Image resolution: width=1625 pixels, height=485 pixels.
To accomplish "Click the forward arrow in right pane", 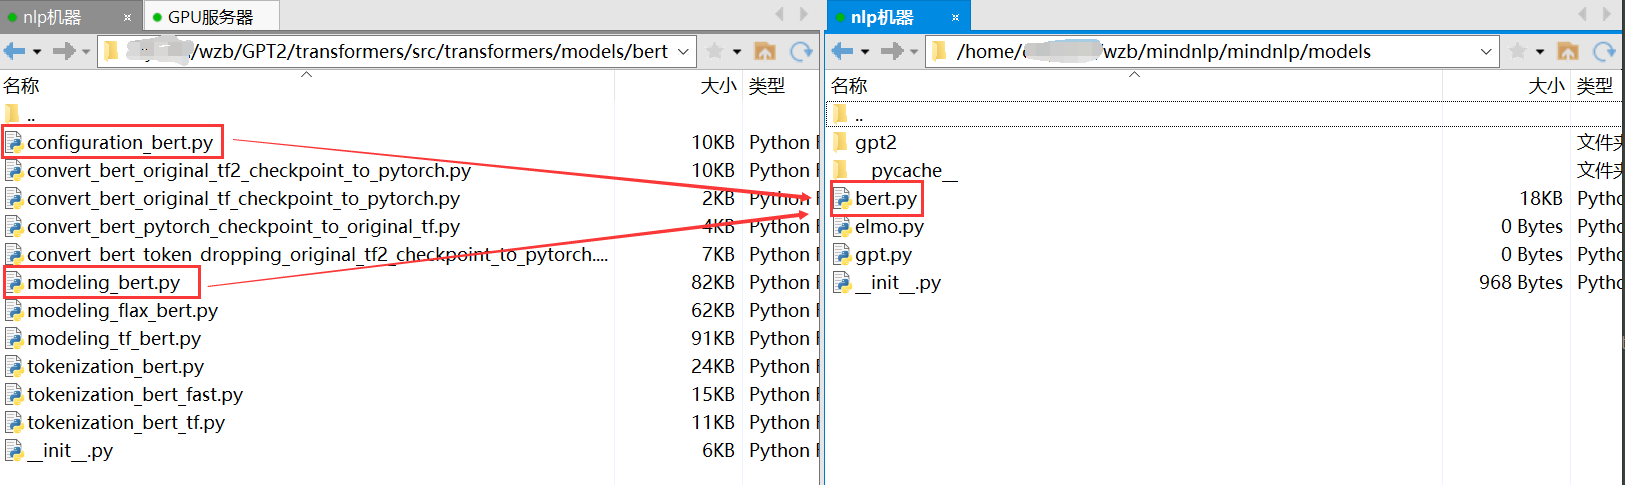I will (892, 51).
